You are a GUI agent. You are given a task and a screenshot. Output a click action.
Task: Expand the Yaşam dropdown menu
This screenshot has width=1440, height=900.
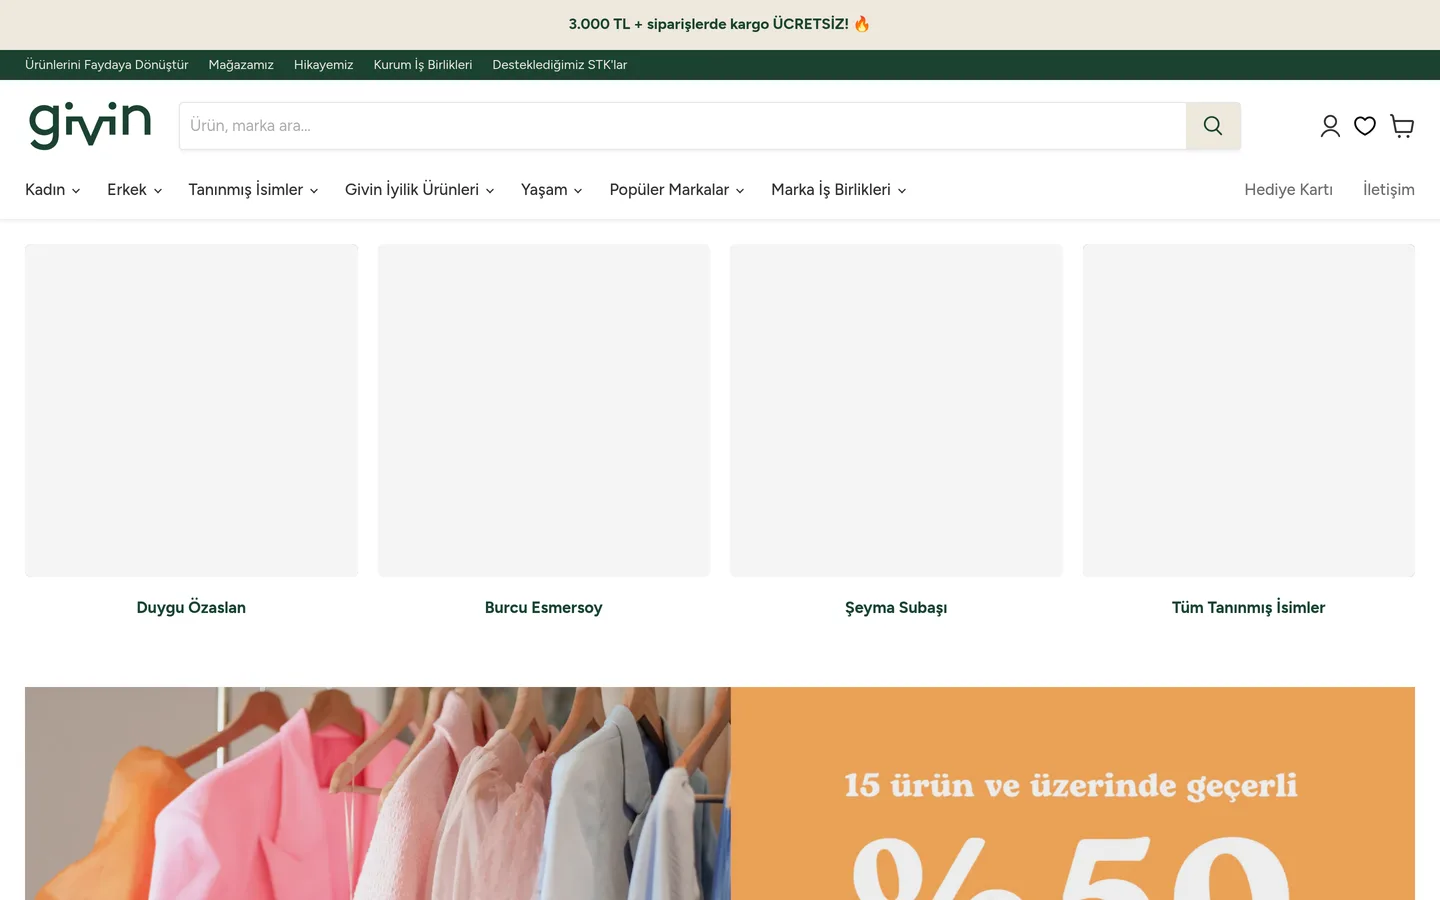(x=552, y=190)
